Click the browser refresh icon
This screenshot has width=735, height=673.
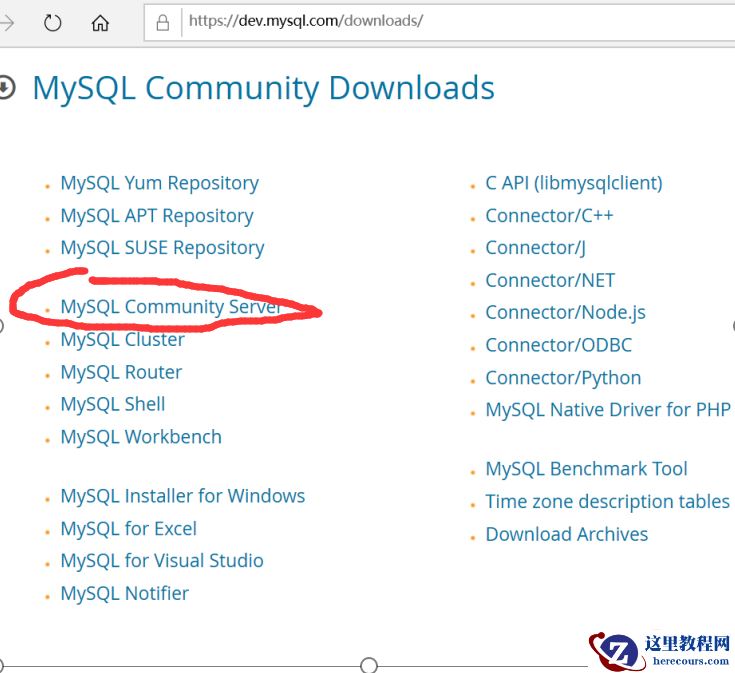coord(52,22)
